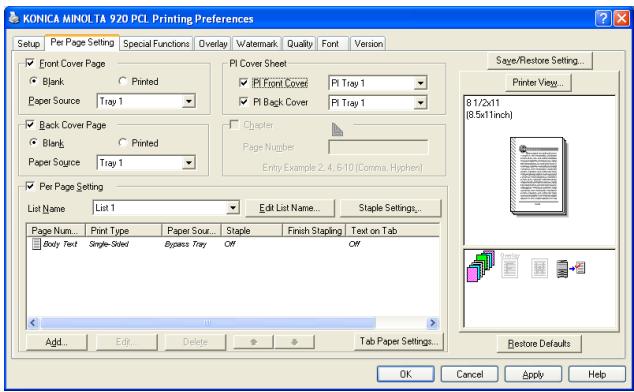This screenshot has height=392, width=634.
Task: Switch to the Setup tab
Action: tap(28, 43)
